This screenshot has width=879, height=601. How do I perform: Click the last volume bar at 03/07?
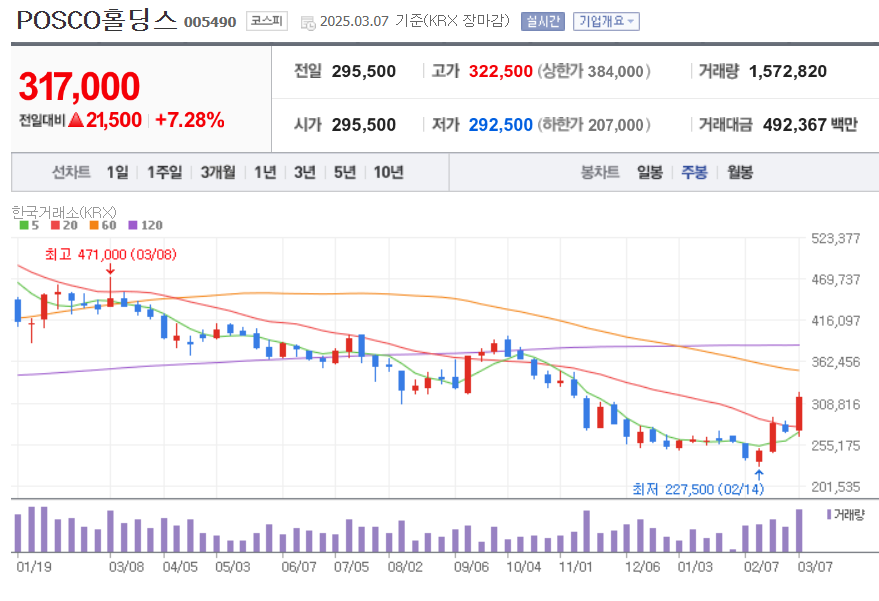point(799,530)
